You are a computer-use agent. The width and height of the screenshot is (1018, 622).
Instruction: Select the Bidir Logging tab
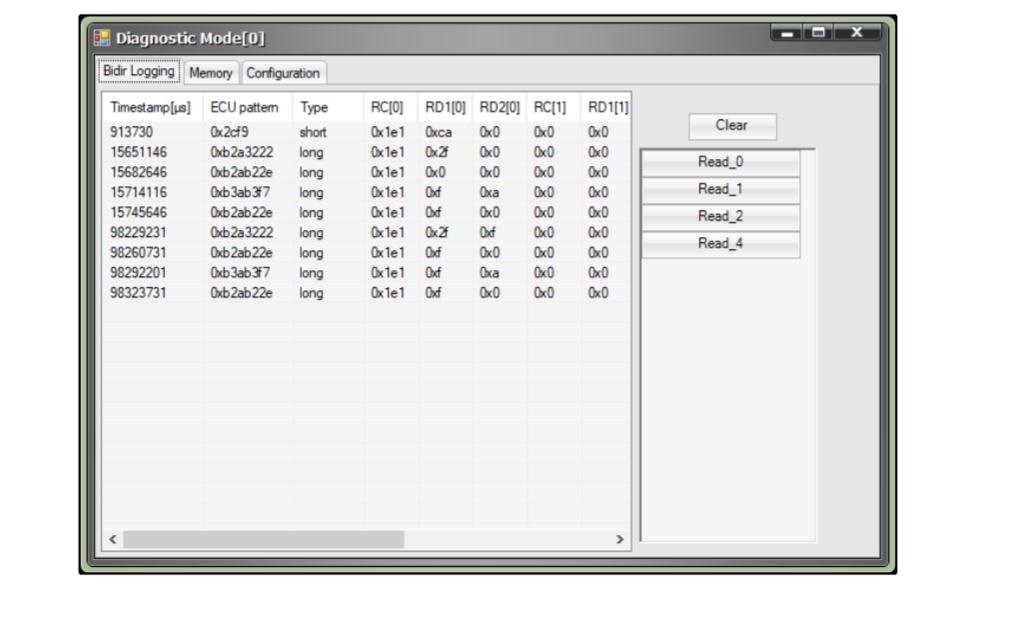click(x=138, y=71)
